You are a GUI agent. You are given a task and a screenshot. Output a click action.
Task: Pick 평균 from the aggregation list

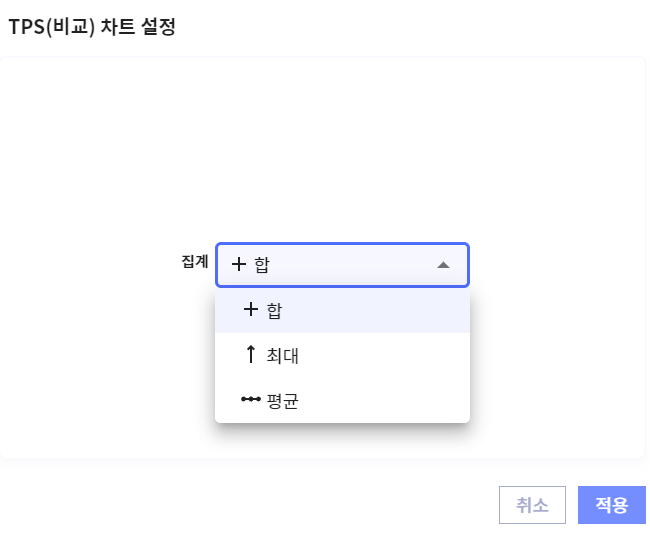pyautogui.click(x=283, y=401)
